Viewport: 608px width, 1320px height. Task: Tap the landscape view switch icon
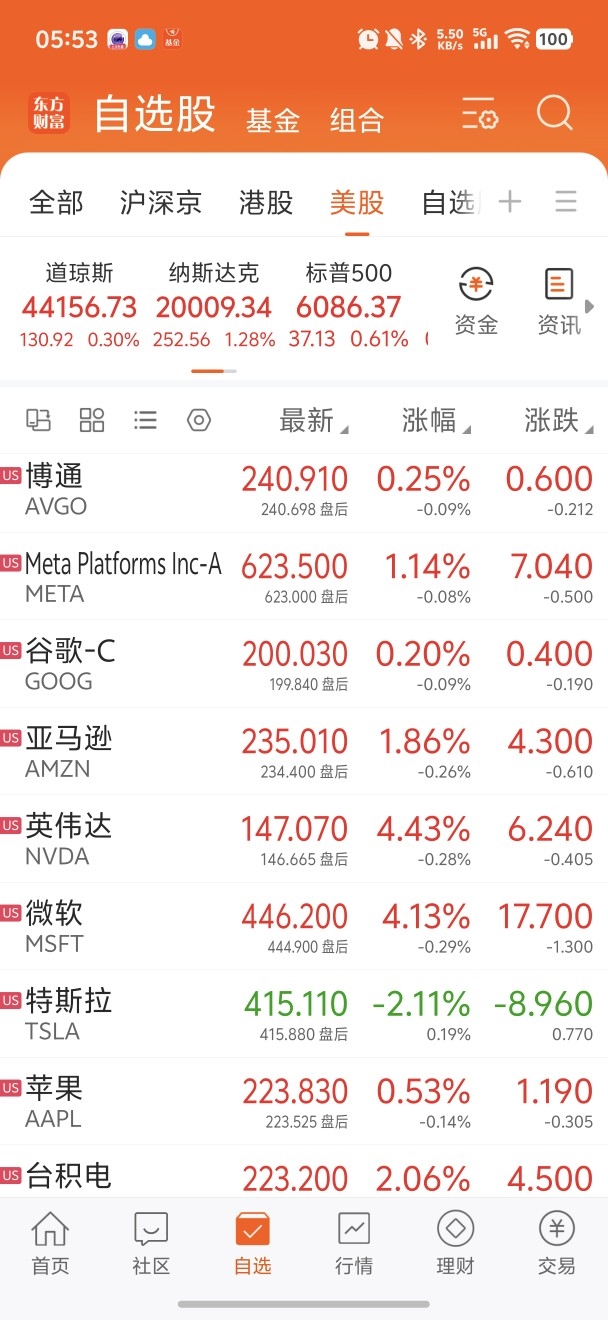tap(39, 420)
